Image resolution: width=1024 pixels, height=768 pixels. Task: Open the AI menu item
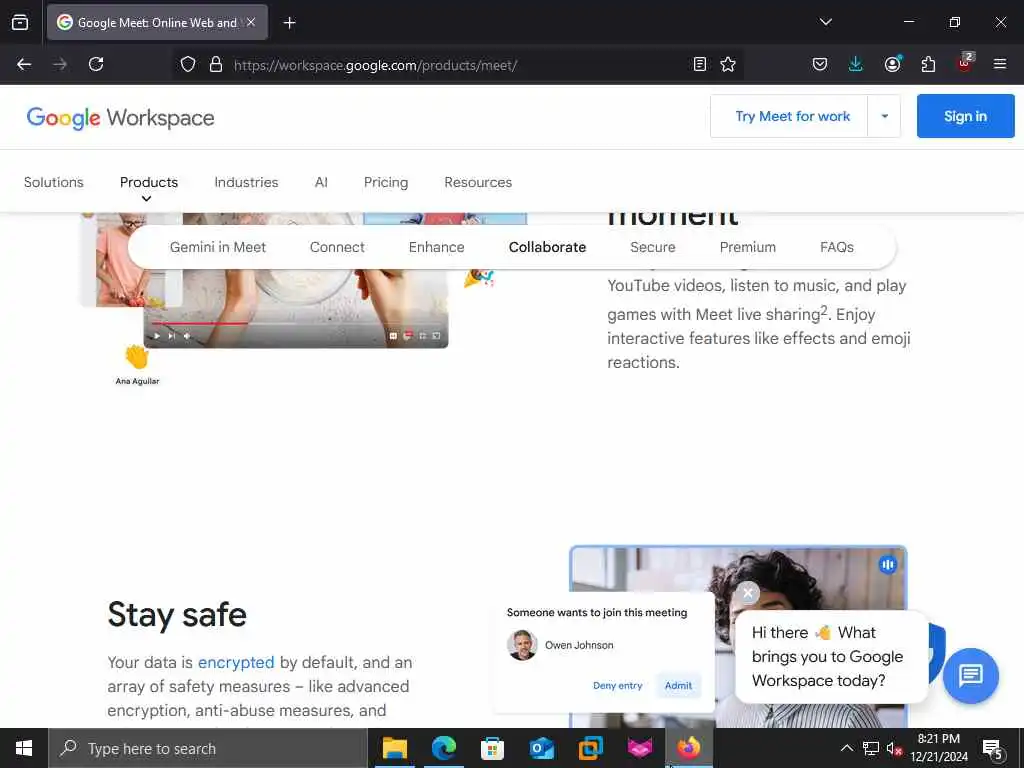[x=321, y=182]
